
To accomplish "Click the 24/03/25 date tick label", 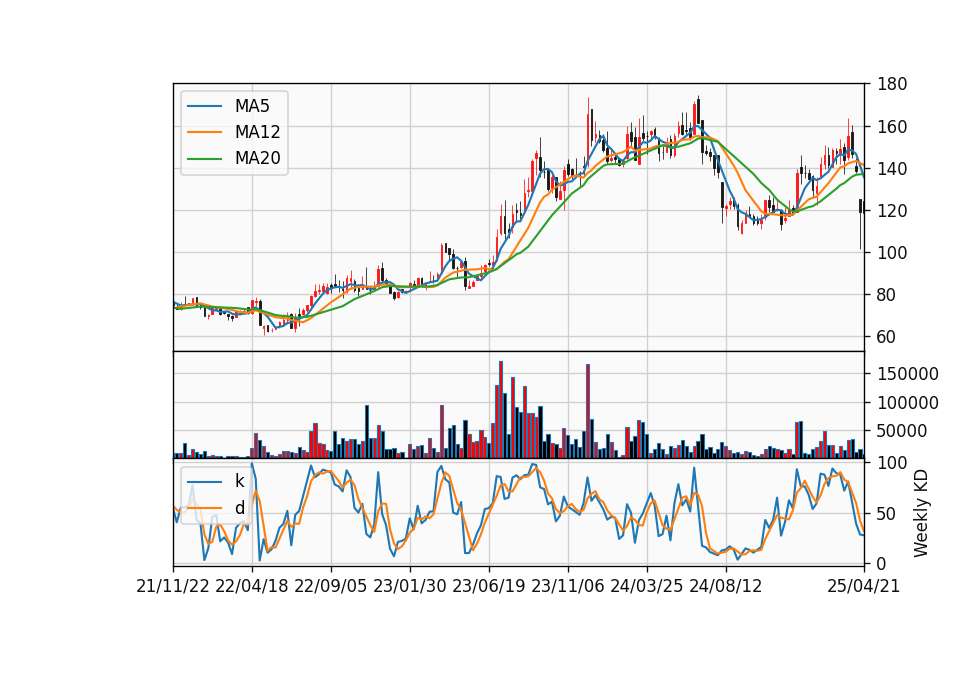I will click(x=647, y=587).
